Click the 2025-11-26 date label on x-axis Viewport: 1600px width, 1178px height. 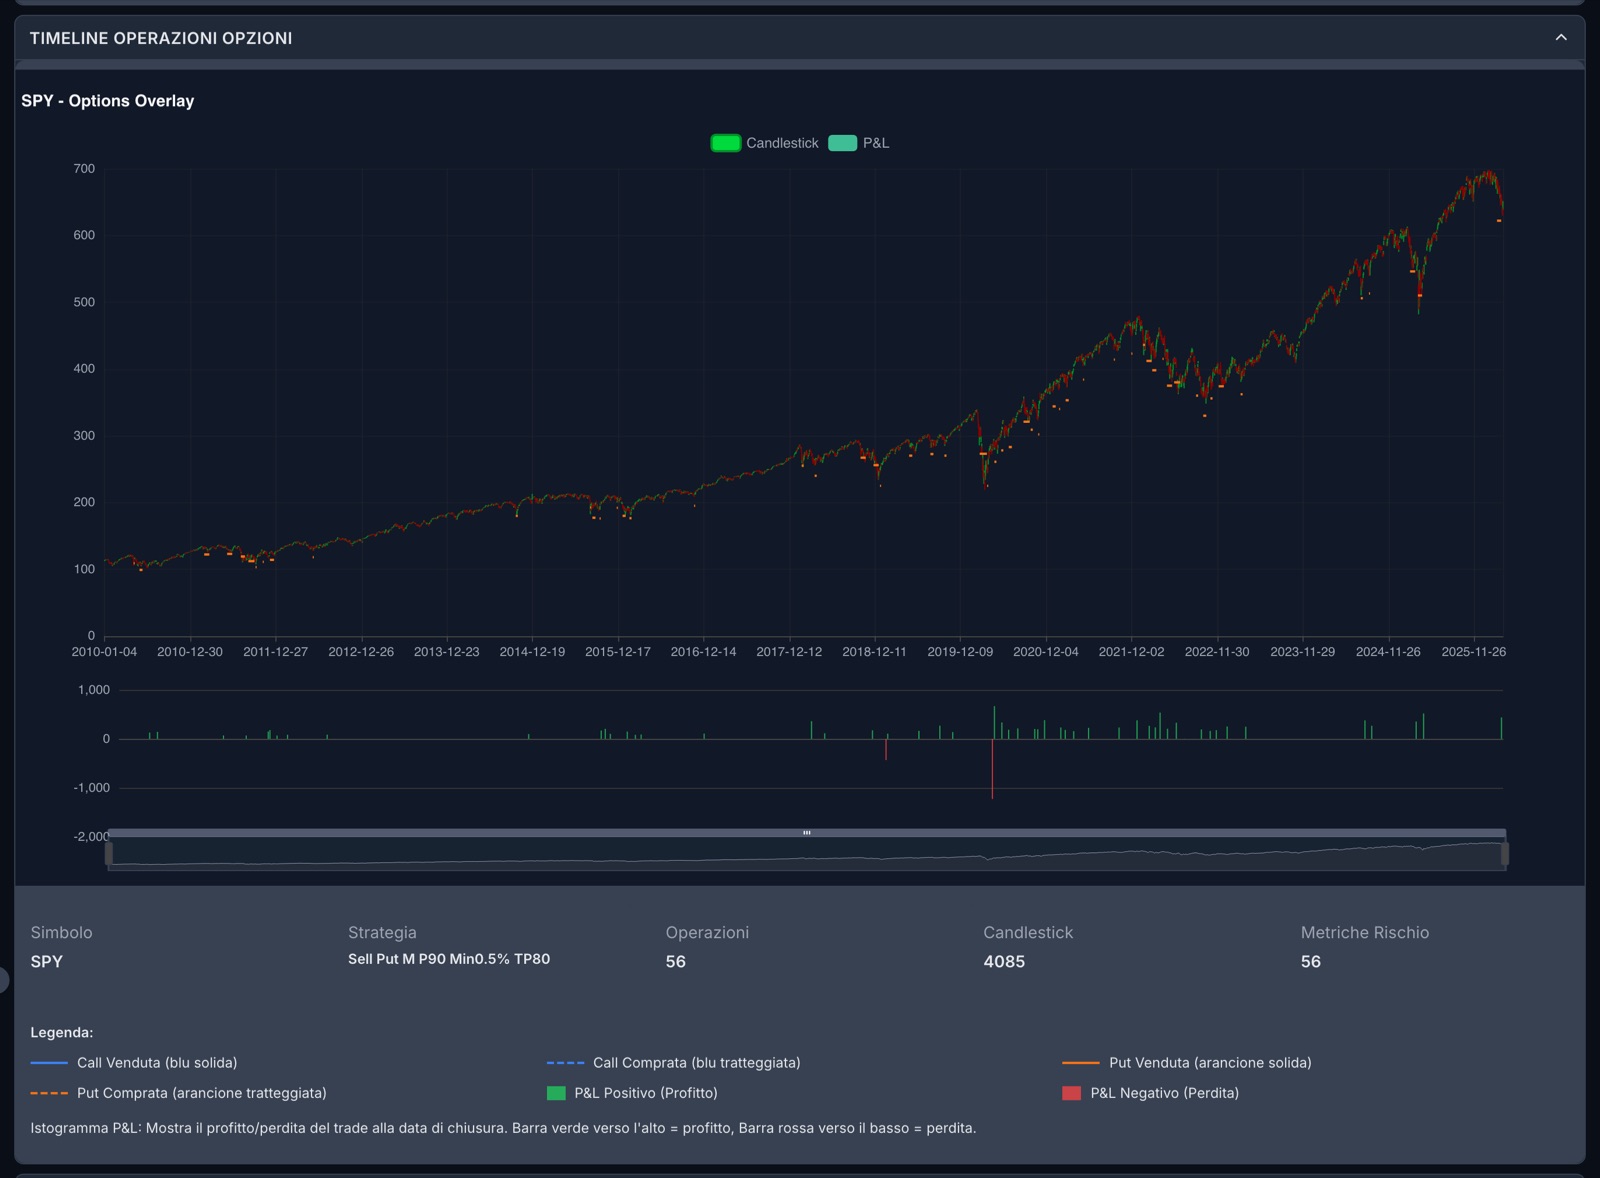tap(1473, 652)
